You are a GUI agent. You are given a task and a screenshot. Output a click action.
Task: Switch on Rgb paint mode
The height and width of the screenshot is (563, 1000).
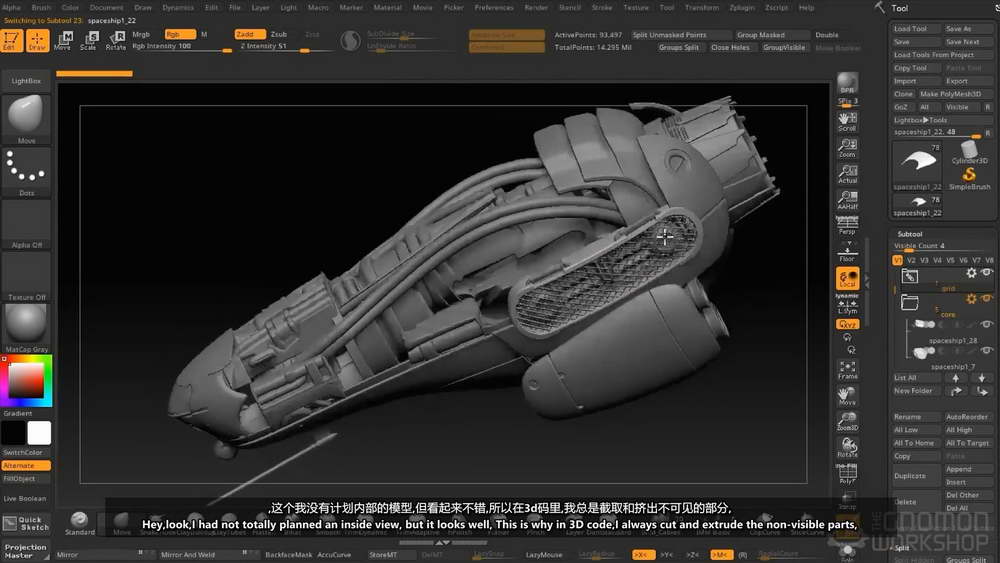[x=180, y=34]
